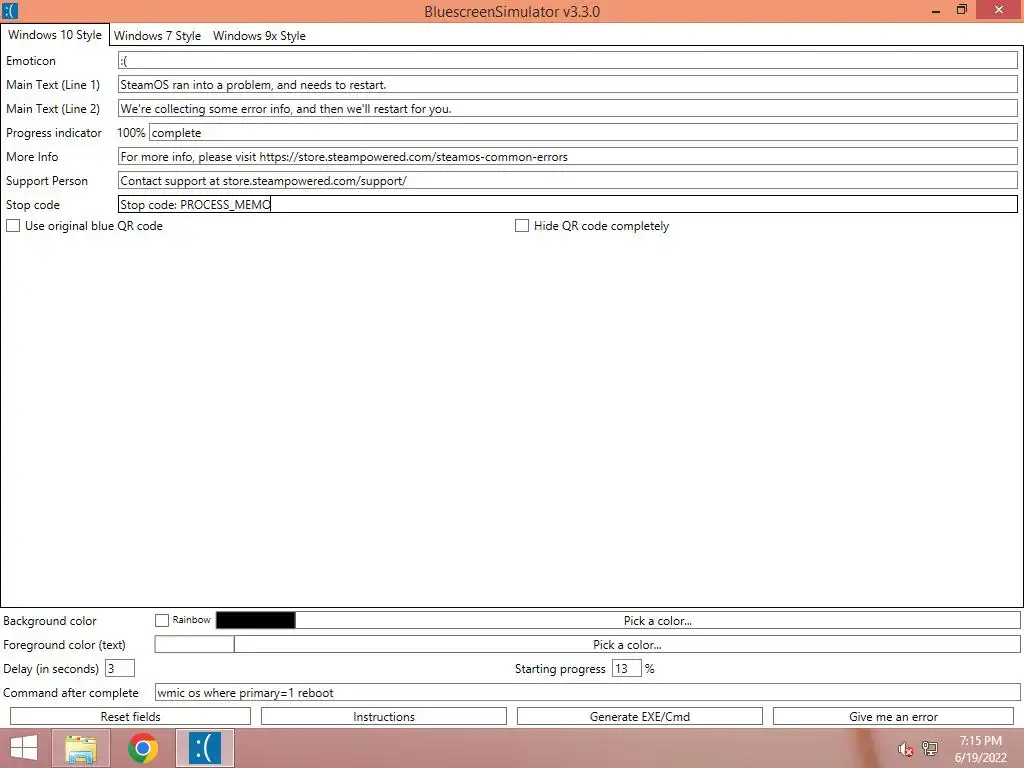
Task: Click into the Main Text Line 1 field
Action: point(568,85)
